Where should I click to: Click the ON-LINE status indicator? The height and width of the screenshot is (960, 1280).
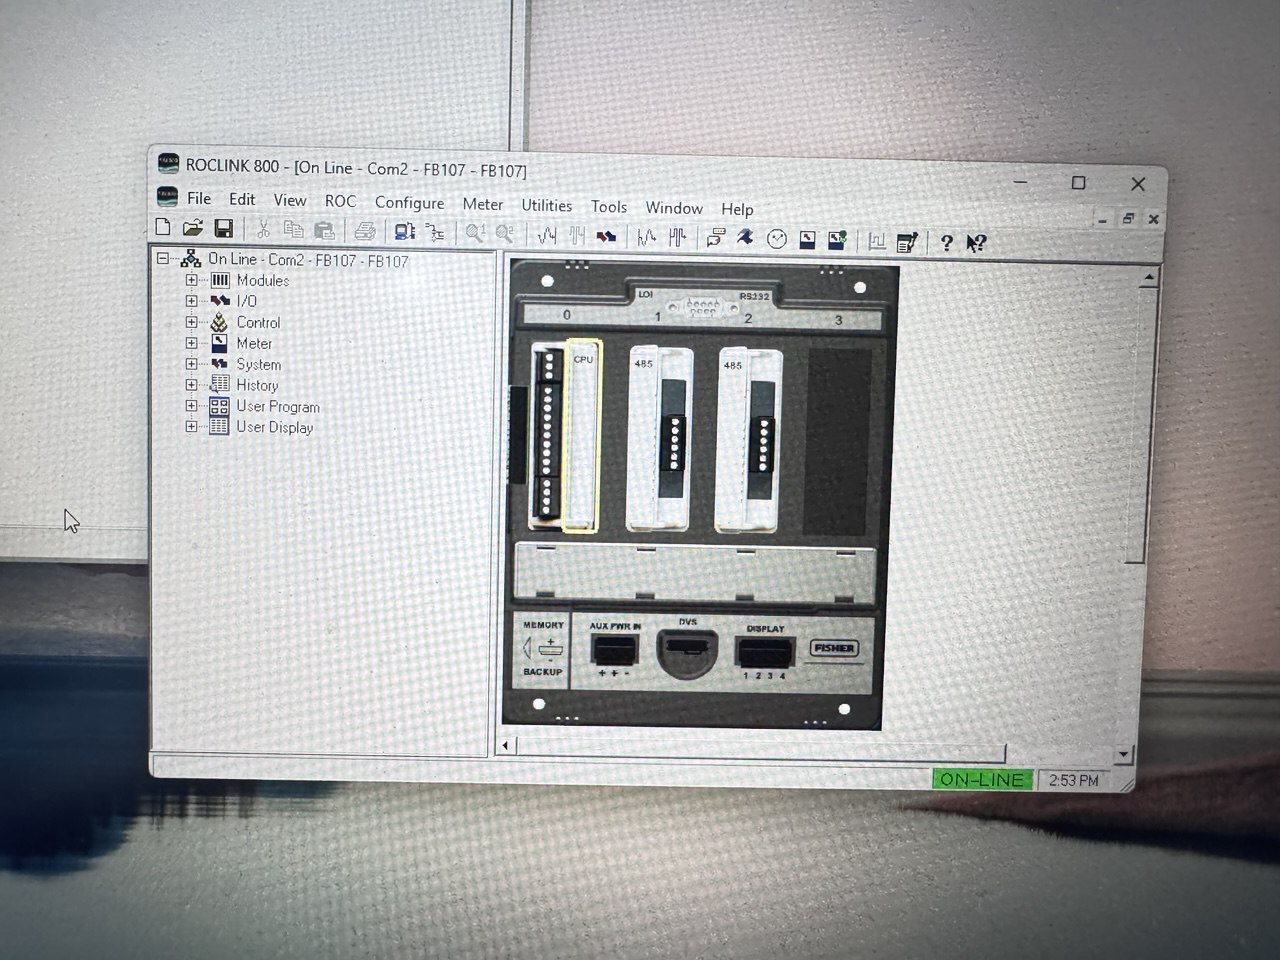(981, 779)
